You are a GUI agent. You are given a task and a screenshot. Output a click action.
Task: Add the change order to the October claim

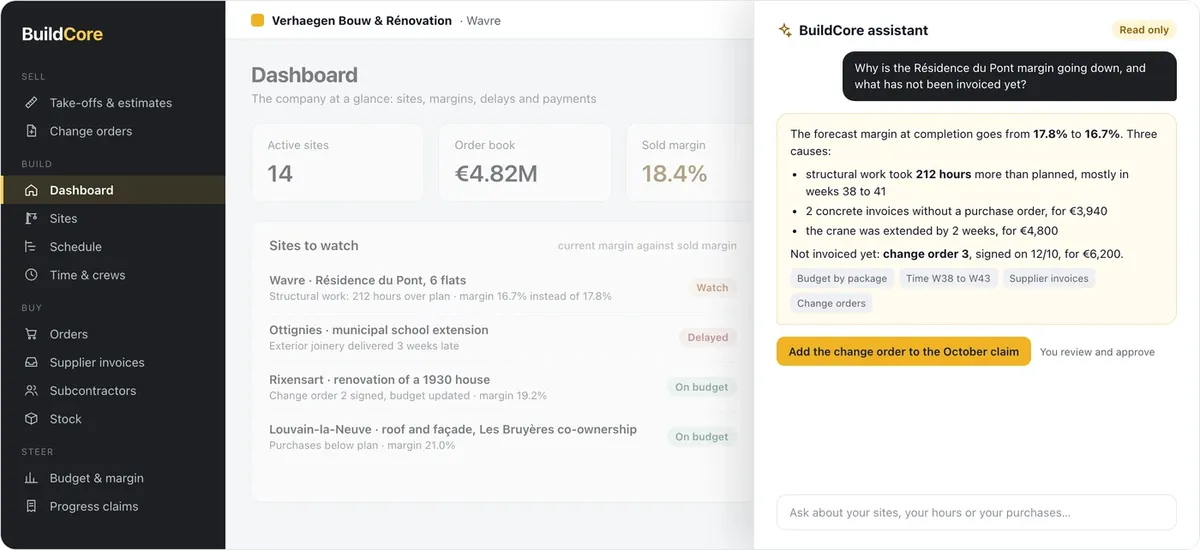click(x=903, y=351)
